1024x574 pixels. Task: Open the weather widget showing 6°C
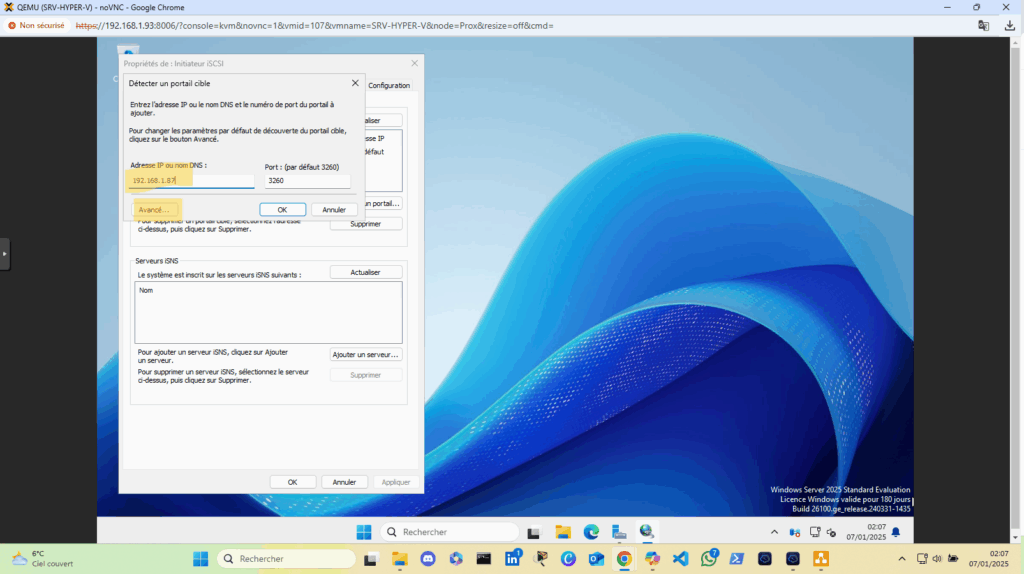(x=42, y=559)
